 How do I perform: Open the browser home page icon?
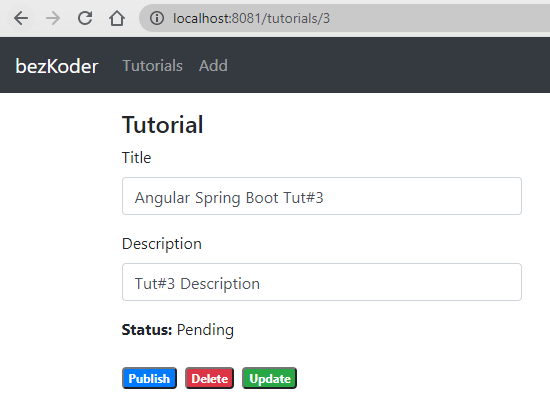(117, 18)
